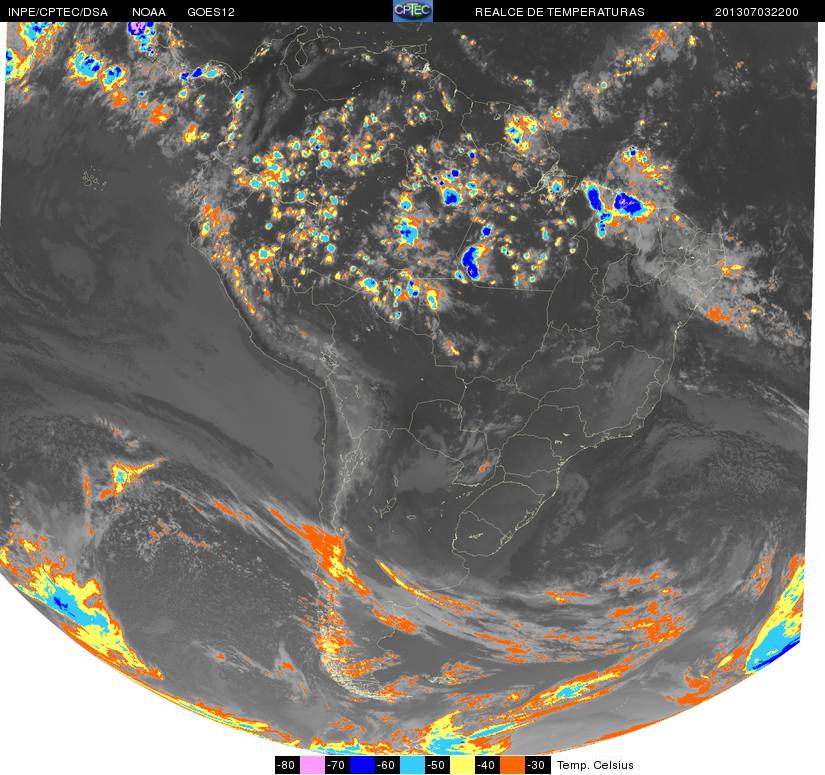
Task: Select the INPE/CPTEC/DSA header text
Action: 58,12
